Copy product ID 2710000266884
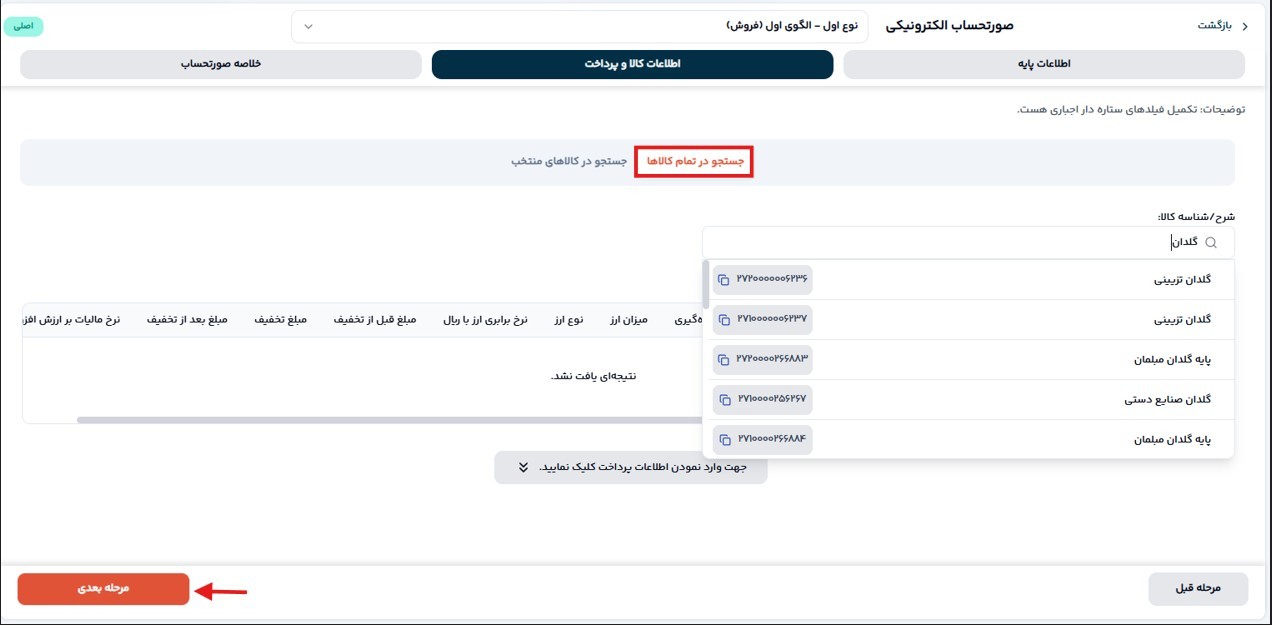1272x625 pixels. click(725, 440)
